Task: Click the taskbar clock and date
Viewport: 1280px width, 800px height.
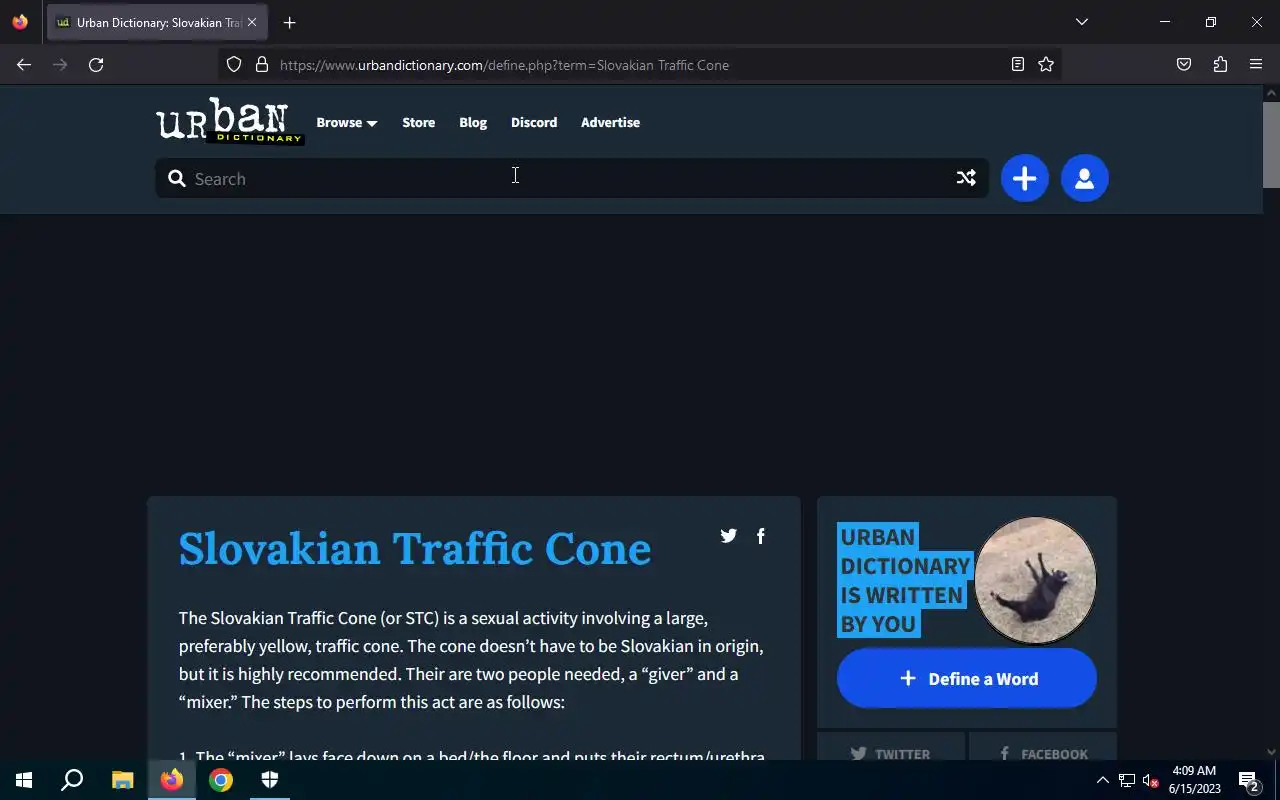Action: click(1195, 780)
